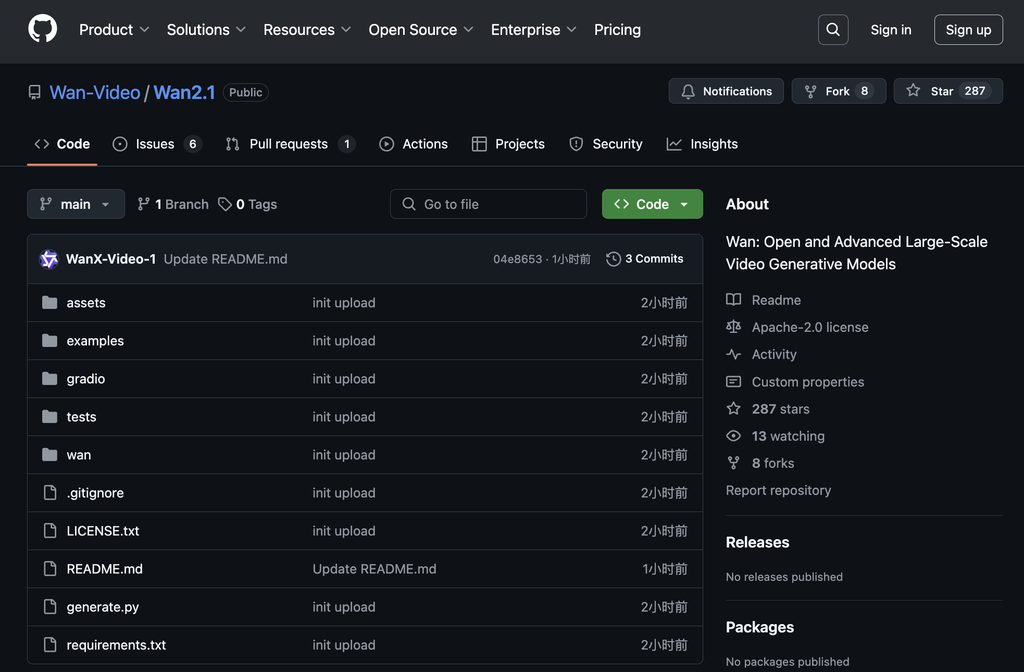Open the Pricing page
The image size is (1024, 672).
(617, 29)
